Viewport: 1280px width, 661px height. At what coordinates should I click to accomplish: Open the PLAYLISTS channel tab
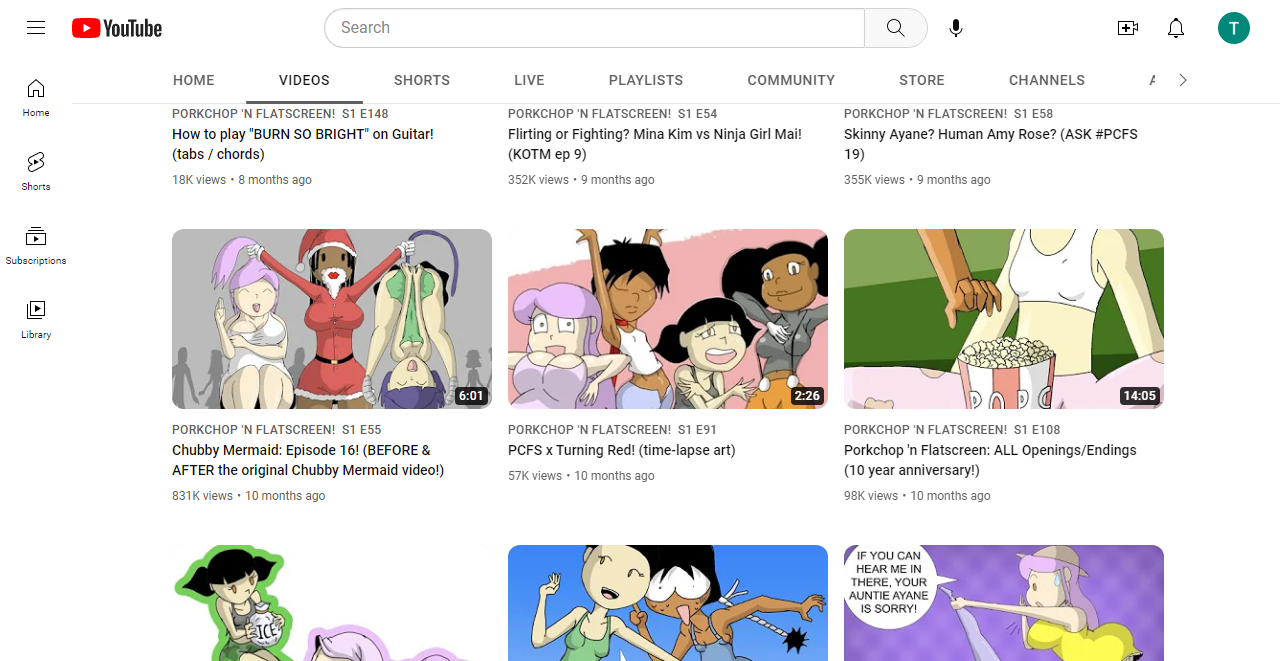[646, 80]
